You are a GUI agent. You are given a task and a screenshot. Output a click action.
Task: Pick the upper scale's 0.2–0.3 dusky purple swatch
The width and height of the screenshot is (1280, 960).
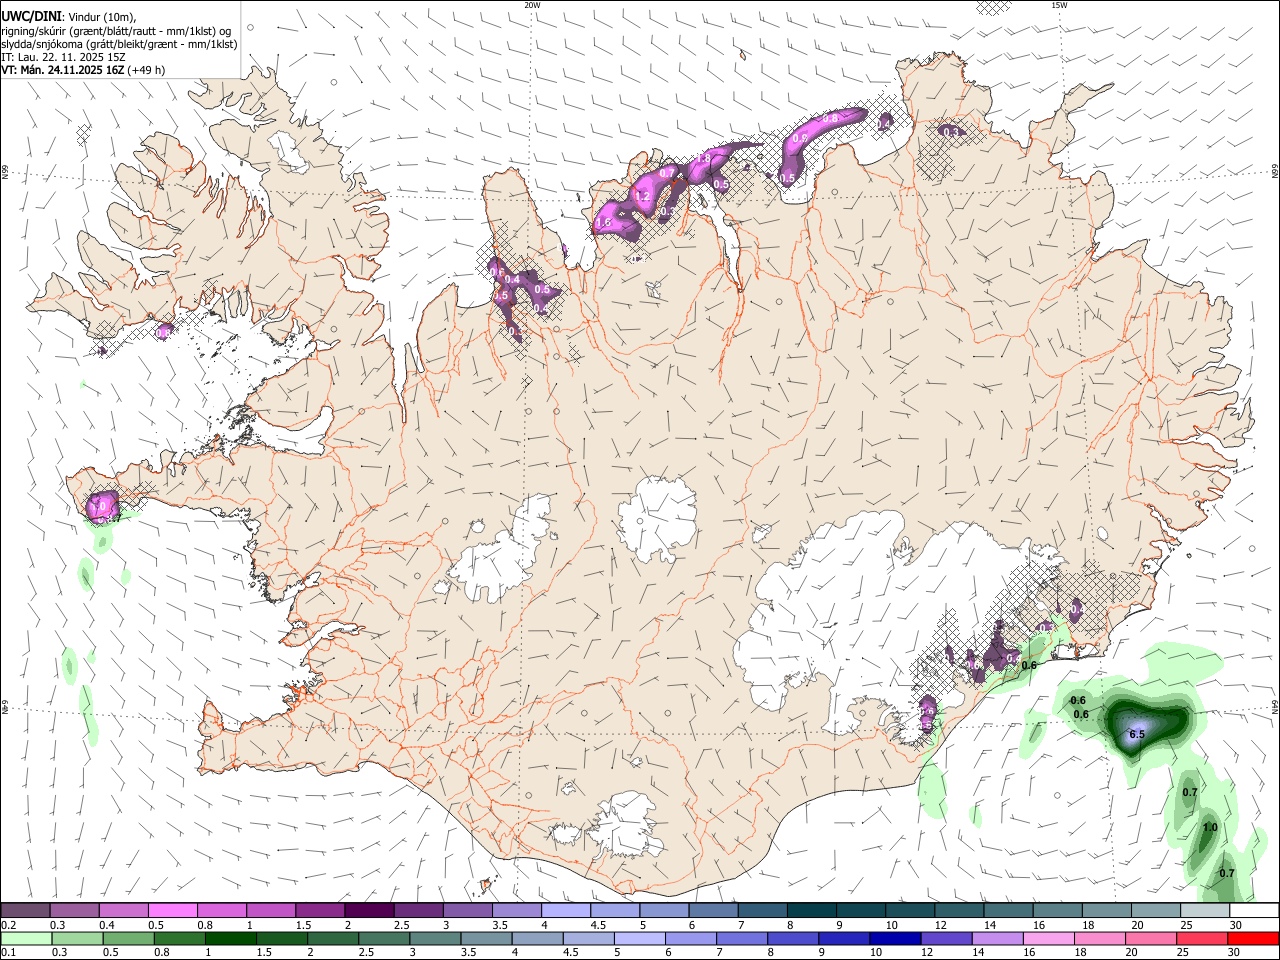[25, 910]
